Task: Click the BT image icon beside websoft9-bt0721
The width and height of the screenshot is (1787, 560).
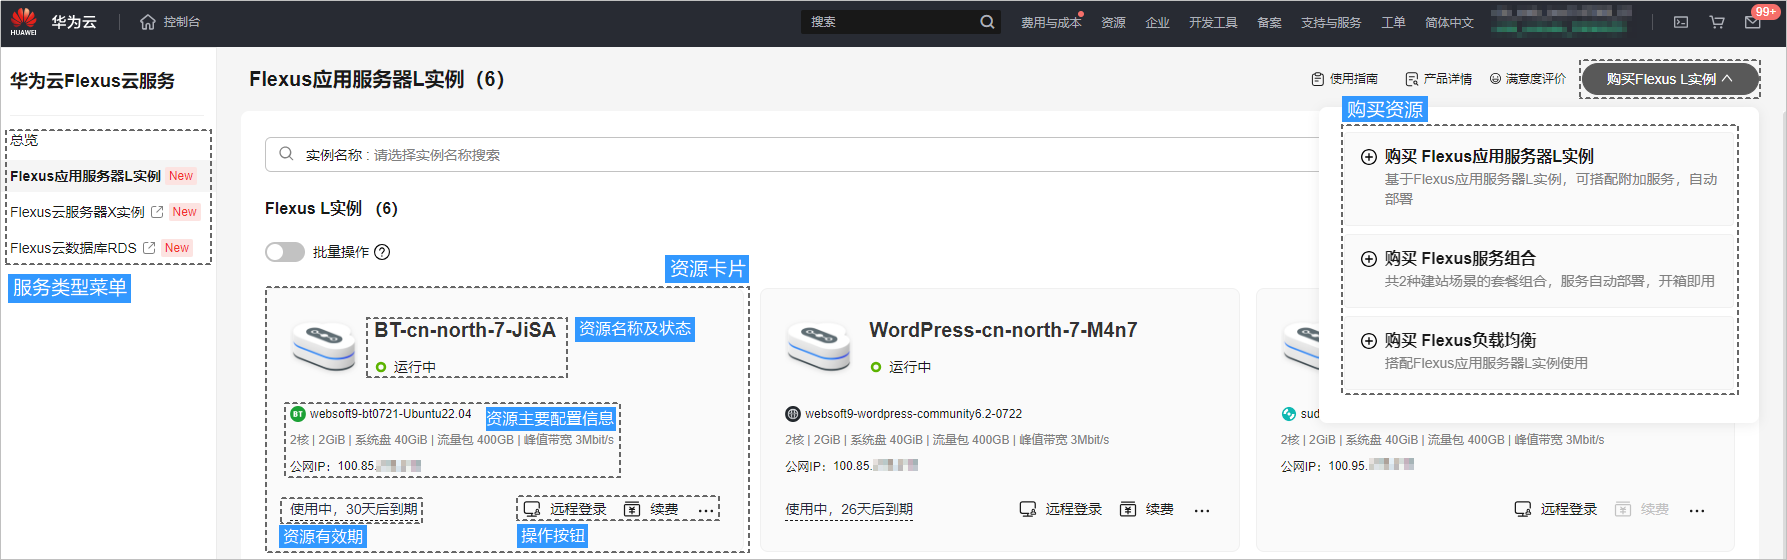Action: coord(298,414)
